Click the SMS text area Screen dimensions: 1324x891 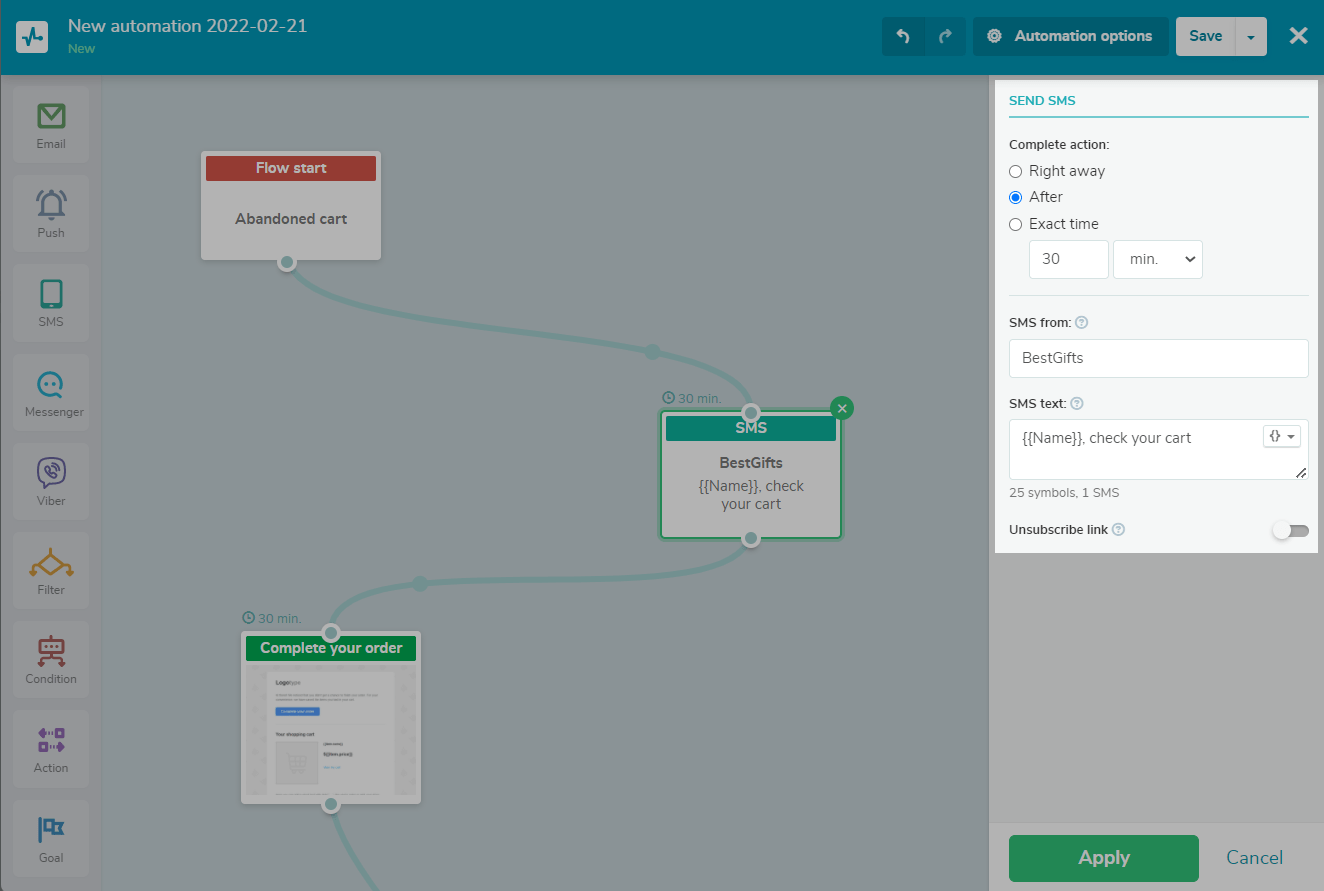[x=1159, y=449]
